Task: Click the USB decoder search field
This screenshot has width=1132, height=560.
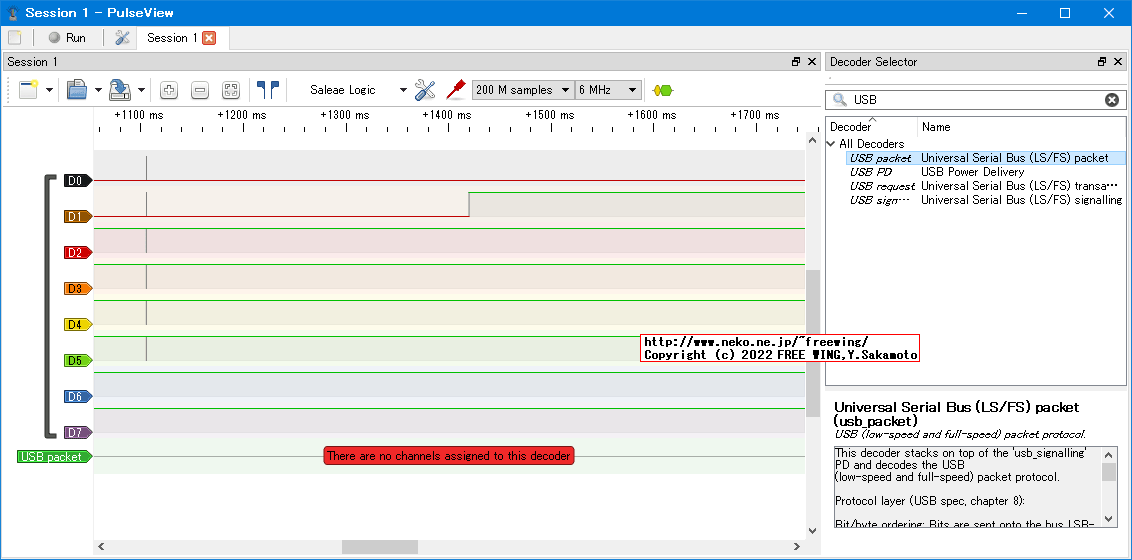Action: point(975,100)
